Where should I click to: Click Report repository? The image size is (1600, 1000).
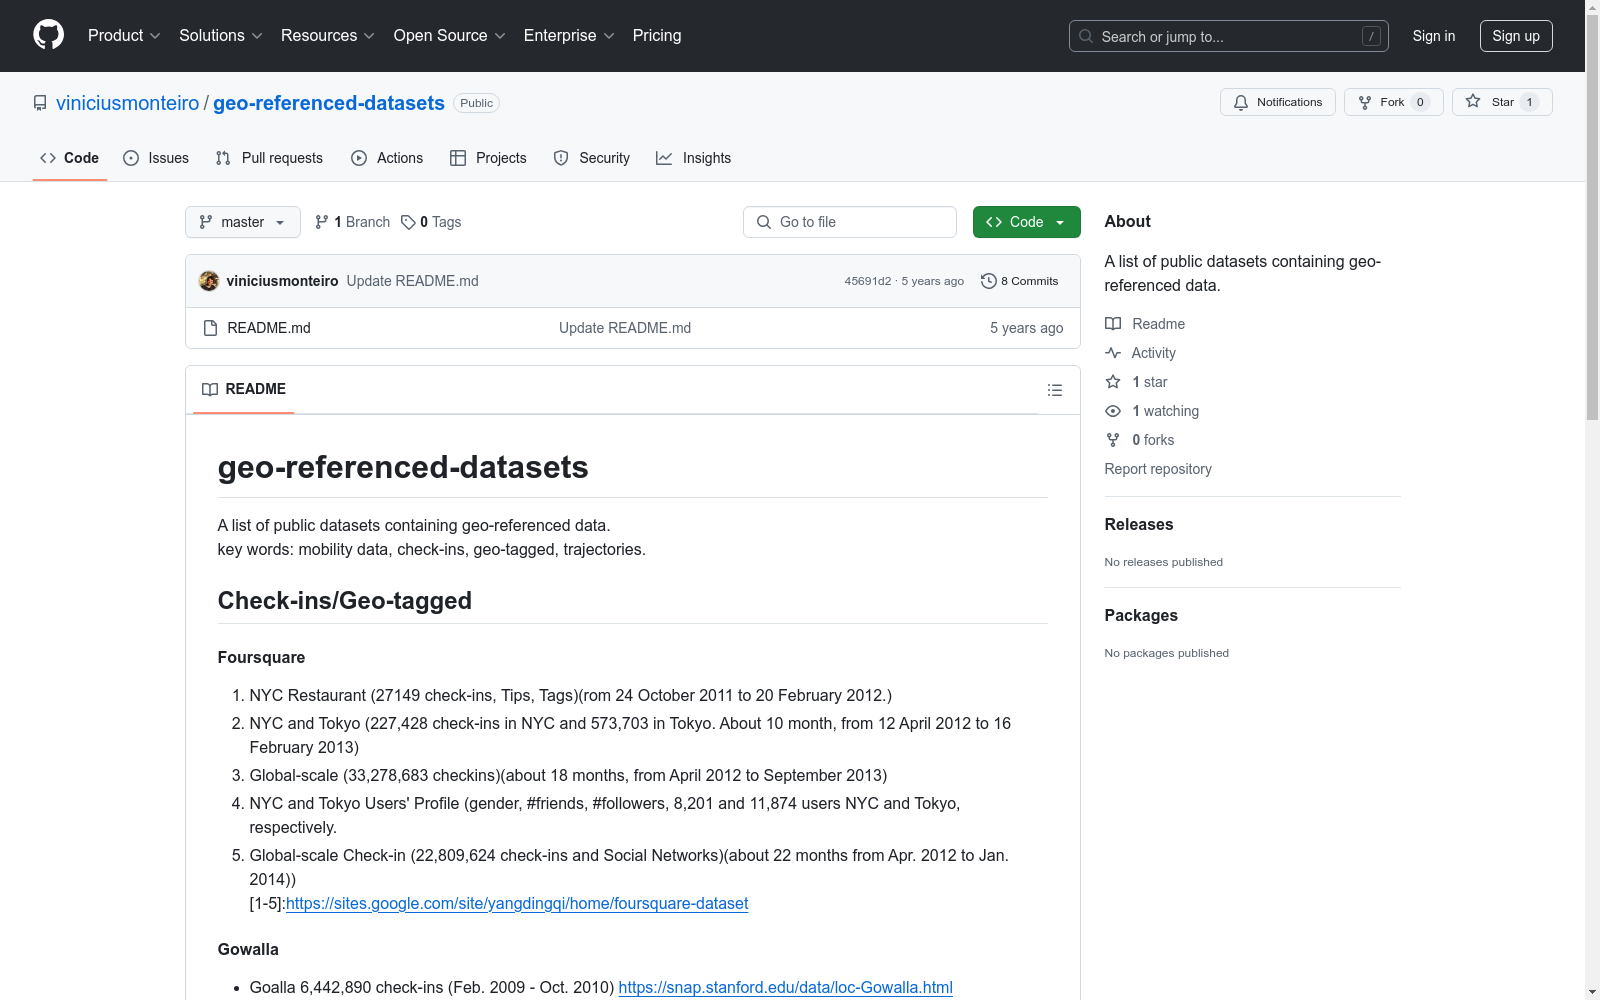click(x=1158, y=469)
